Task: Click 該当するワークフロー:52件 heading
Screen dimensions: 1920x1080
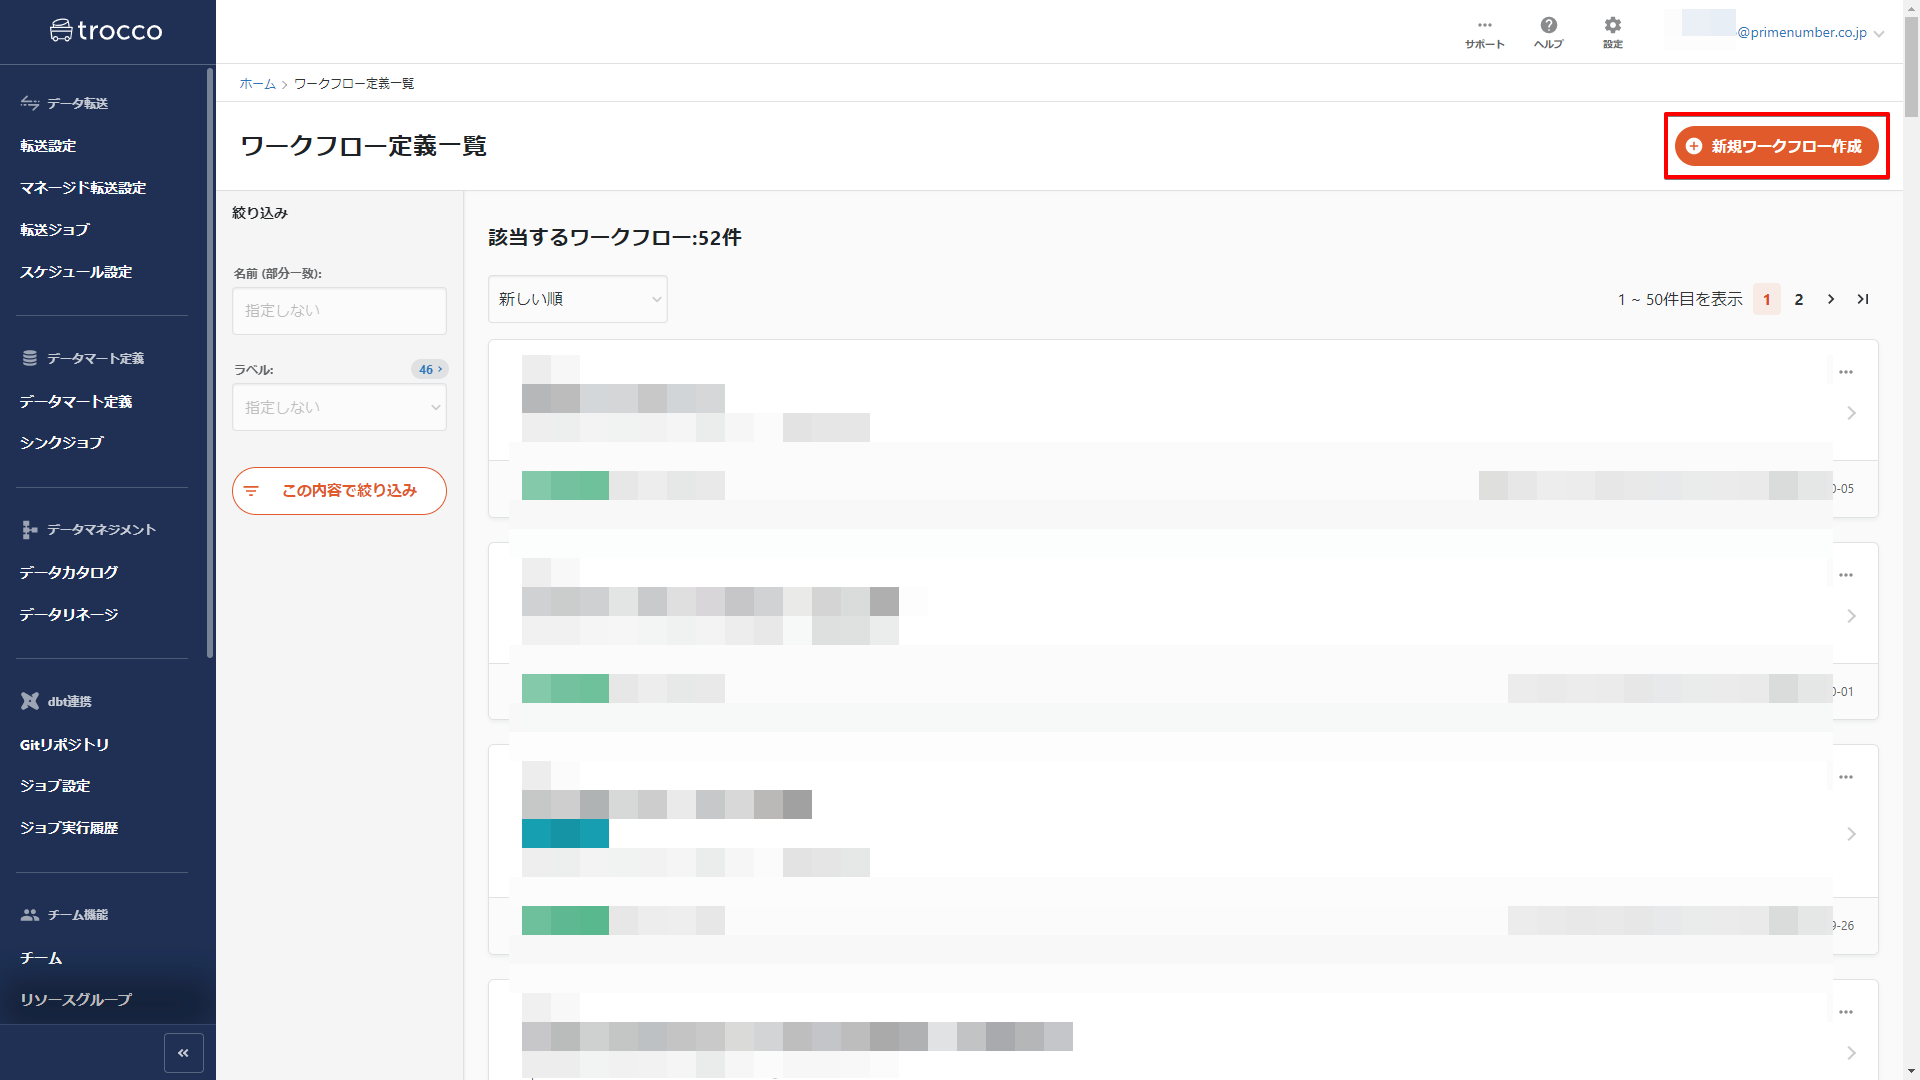Action: [615, 238]
